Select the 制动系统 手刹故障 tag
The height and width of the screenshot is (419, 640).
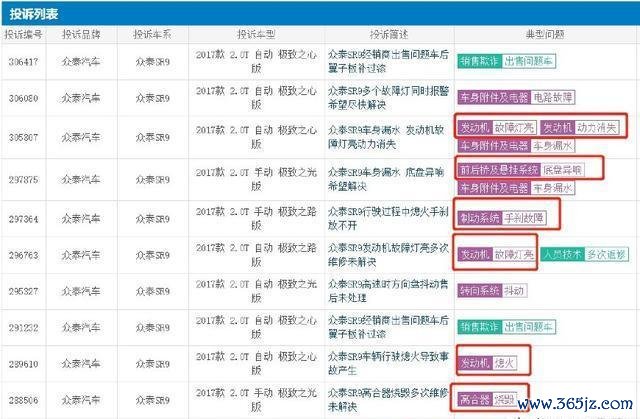click(502, 218)
